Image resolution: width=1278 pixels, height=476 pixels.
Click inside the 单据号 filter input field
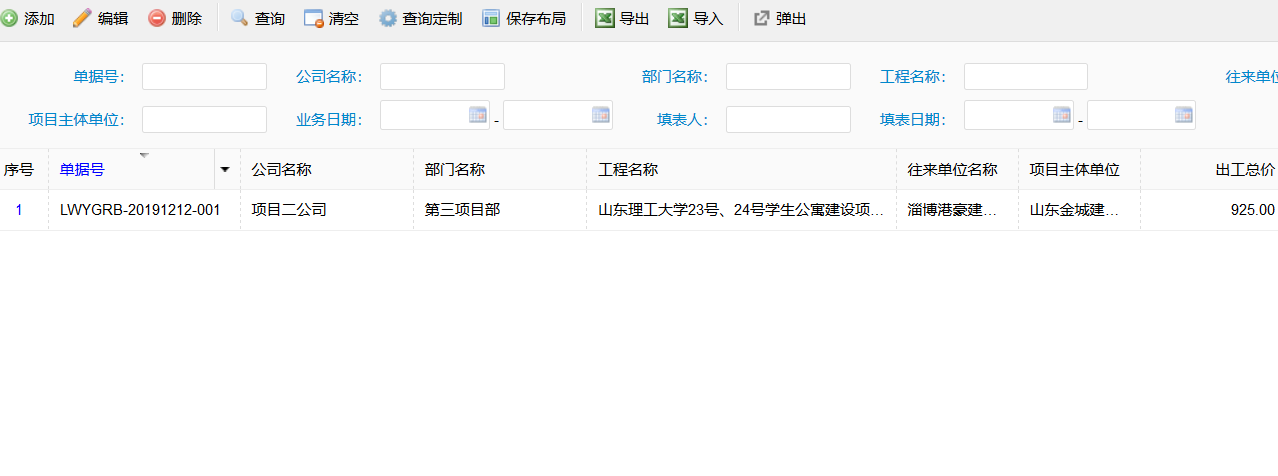[x=204, y=77]
